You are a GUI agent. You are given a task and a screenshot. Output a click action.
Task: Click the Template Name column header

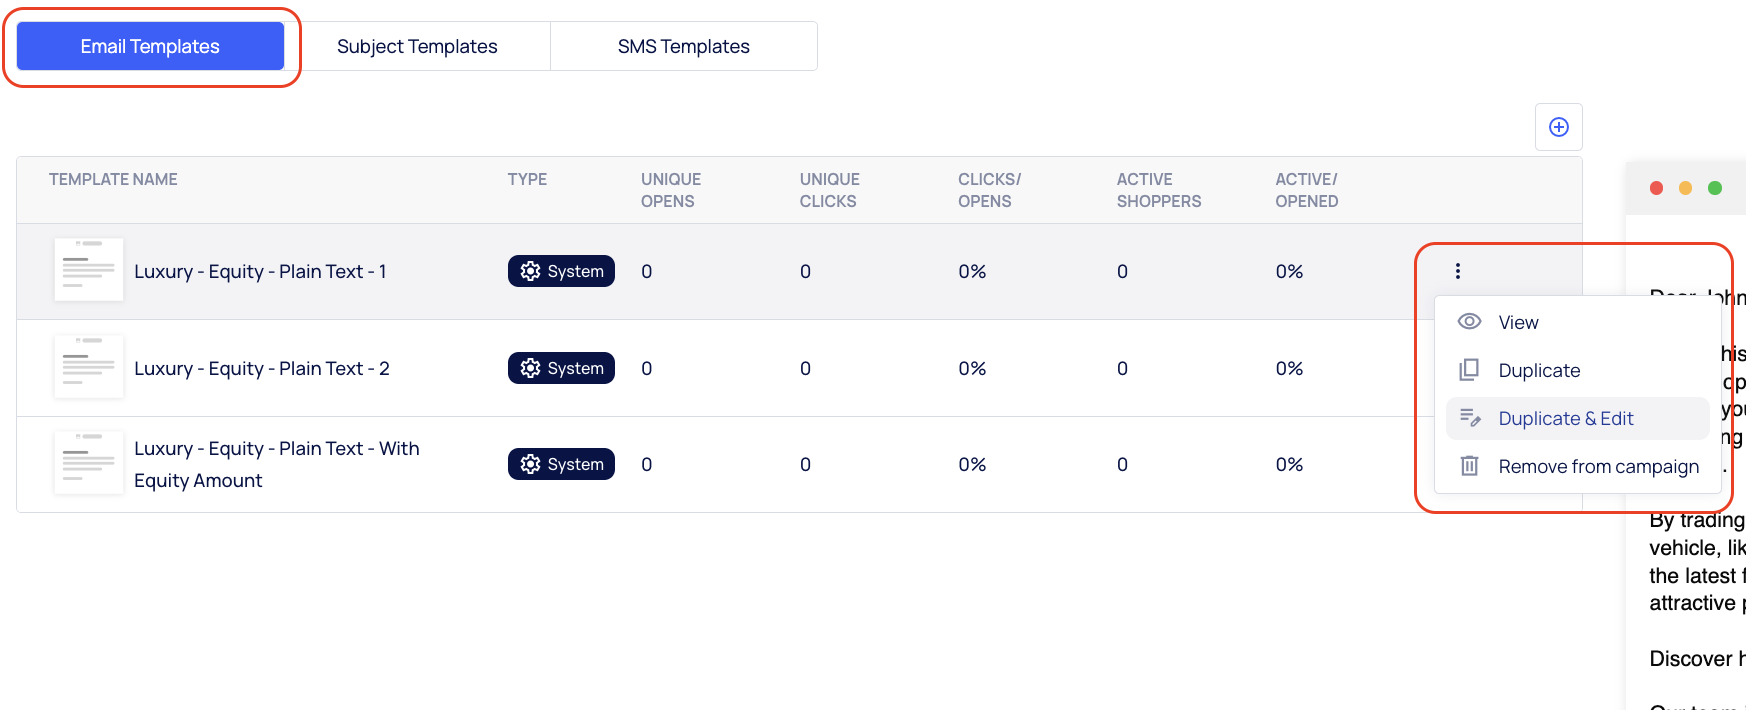tap(113, 179)
